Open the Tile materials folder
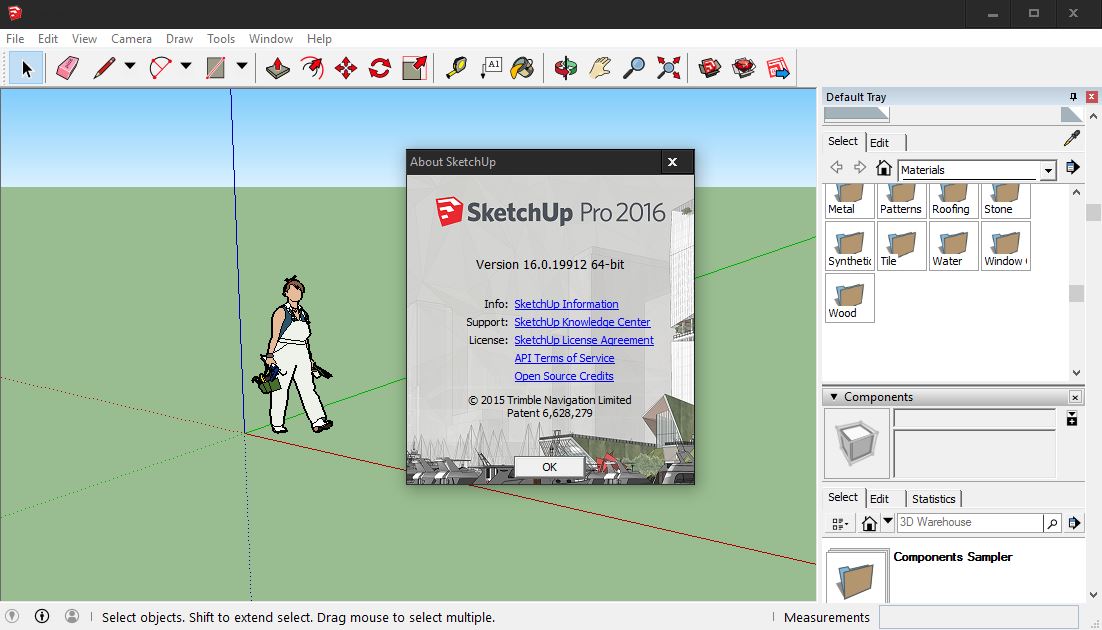The height and width of the screenshot is (630, 1102). point(902,246)
